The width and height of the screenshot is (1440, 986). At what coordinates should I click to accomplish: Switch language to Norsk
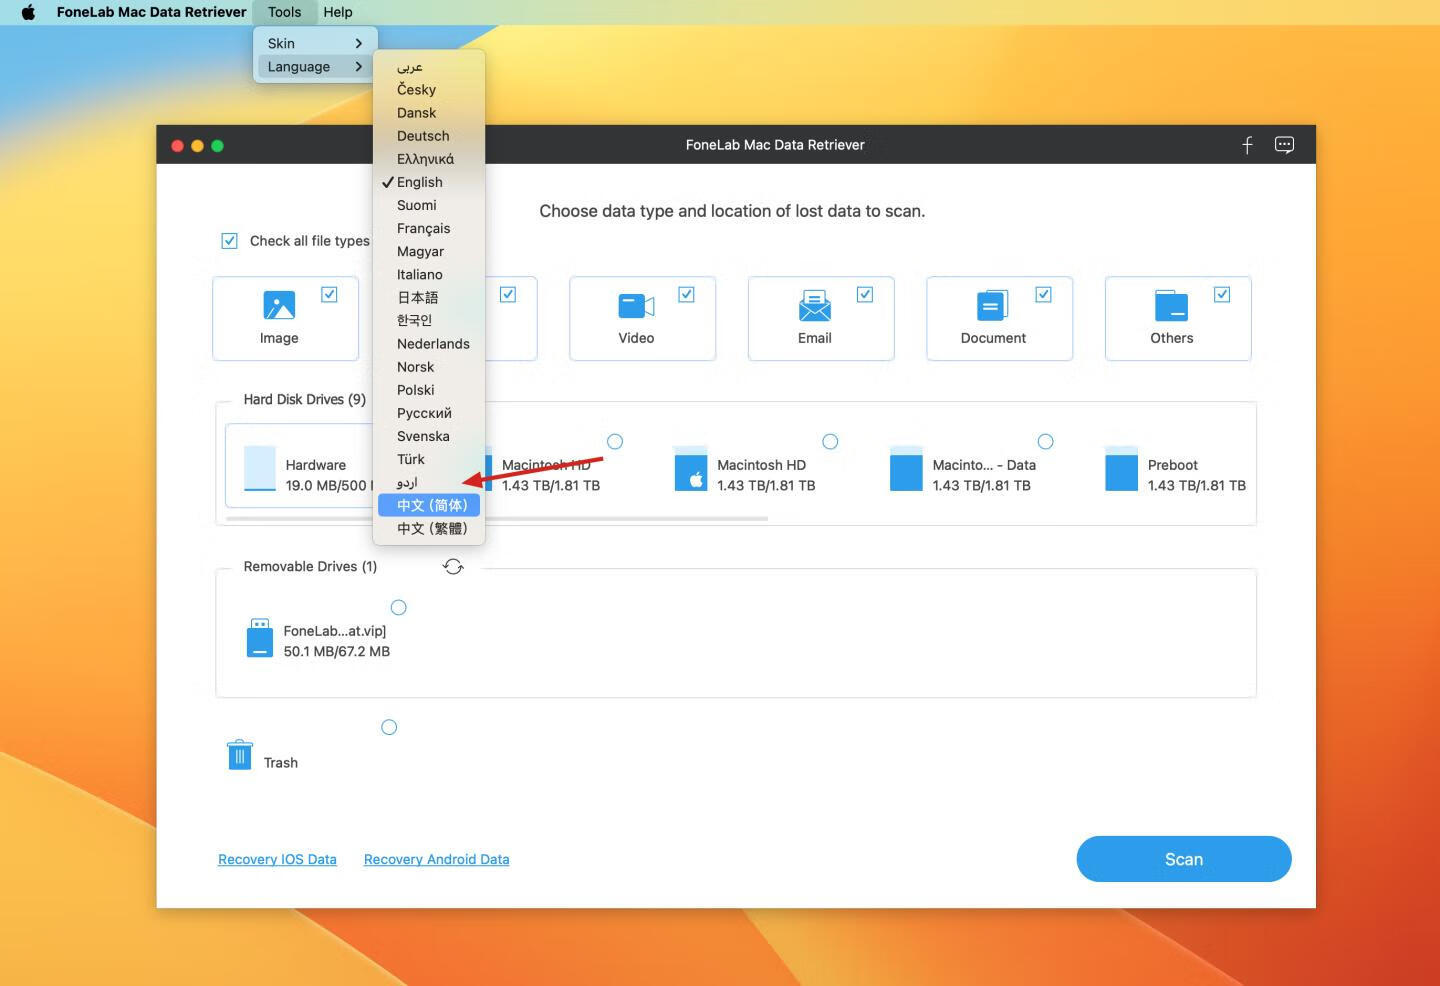point(429,367)
